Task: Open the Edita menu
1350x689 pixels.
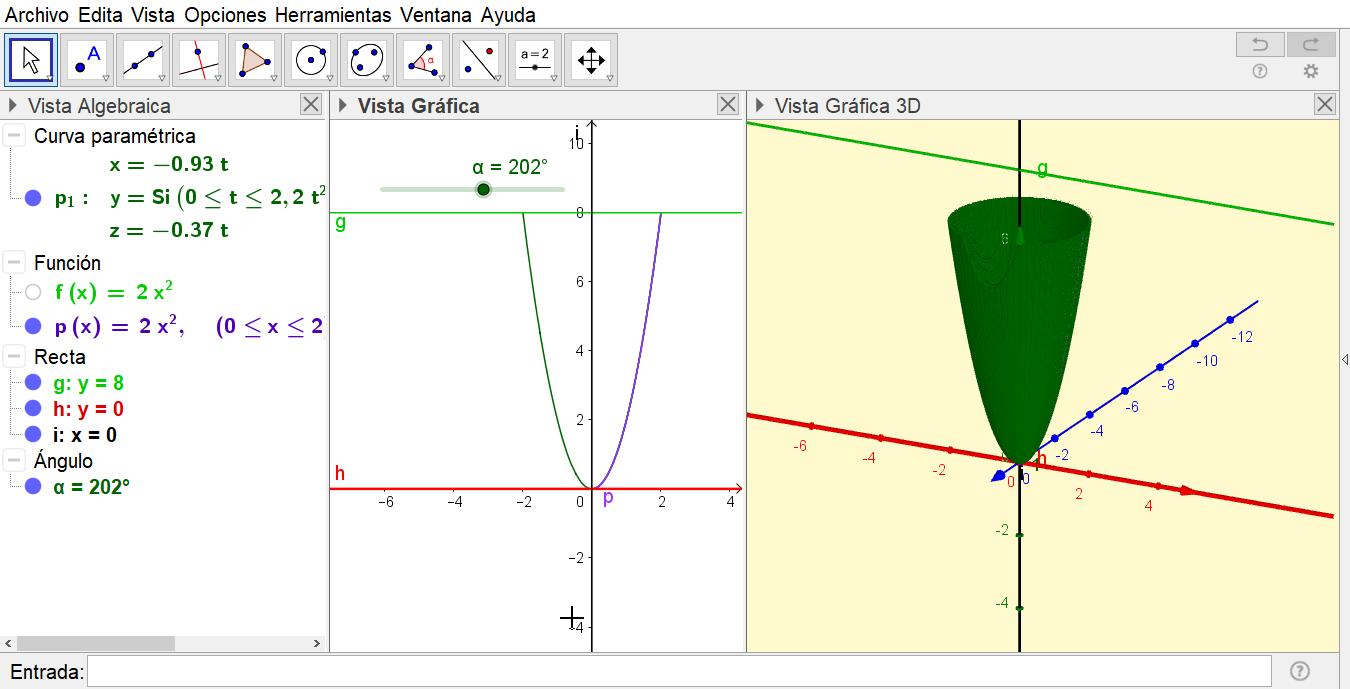Action: point(100,15)
